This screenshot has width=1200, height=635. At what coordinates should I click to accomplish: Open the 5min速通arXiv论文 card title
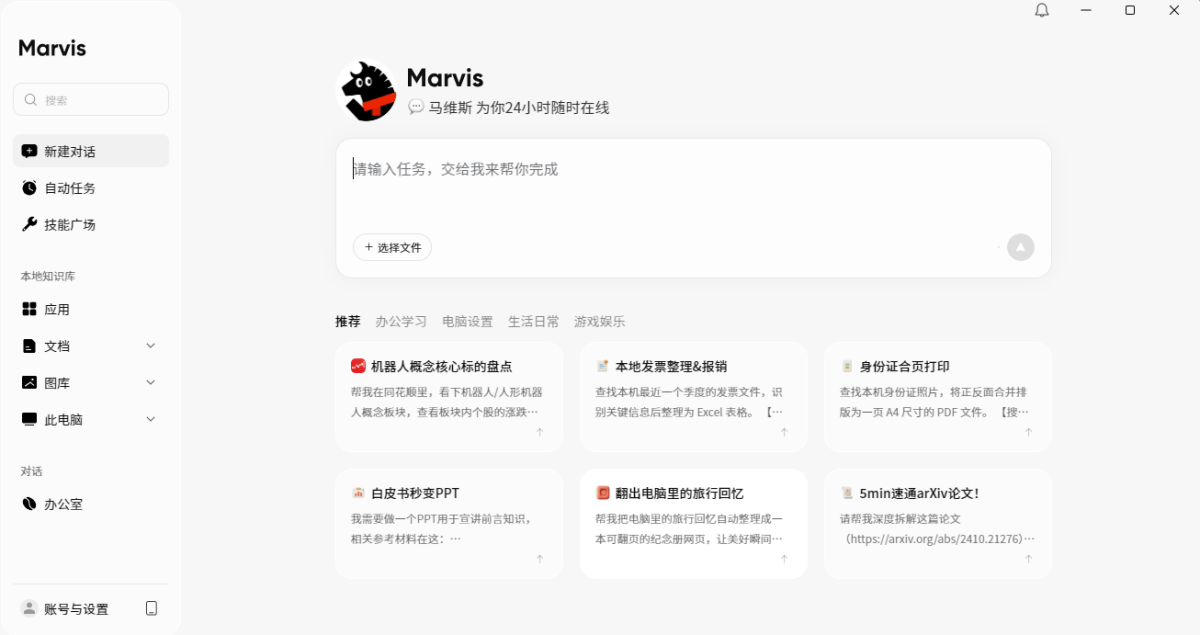click(919, 493)
